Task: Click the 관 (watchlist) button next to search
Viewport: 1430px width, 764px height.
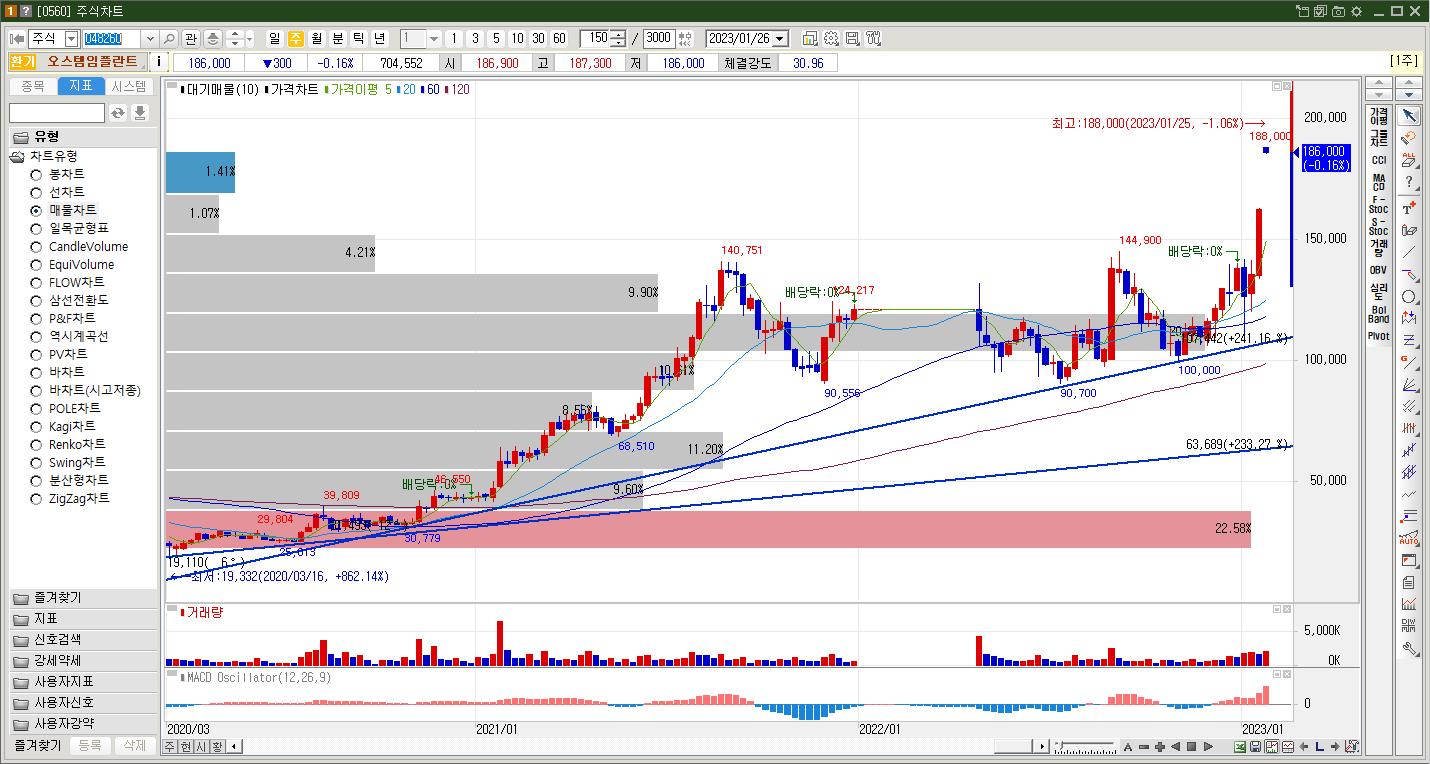Action: [190, 38]
